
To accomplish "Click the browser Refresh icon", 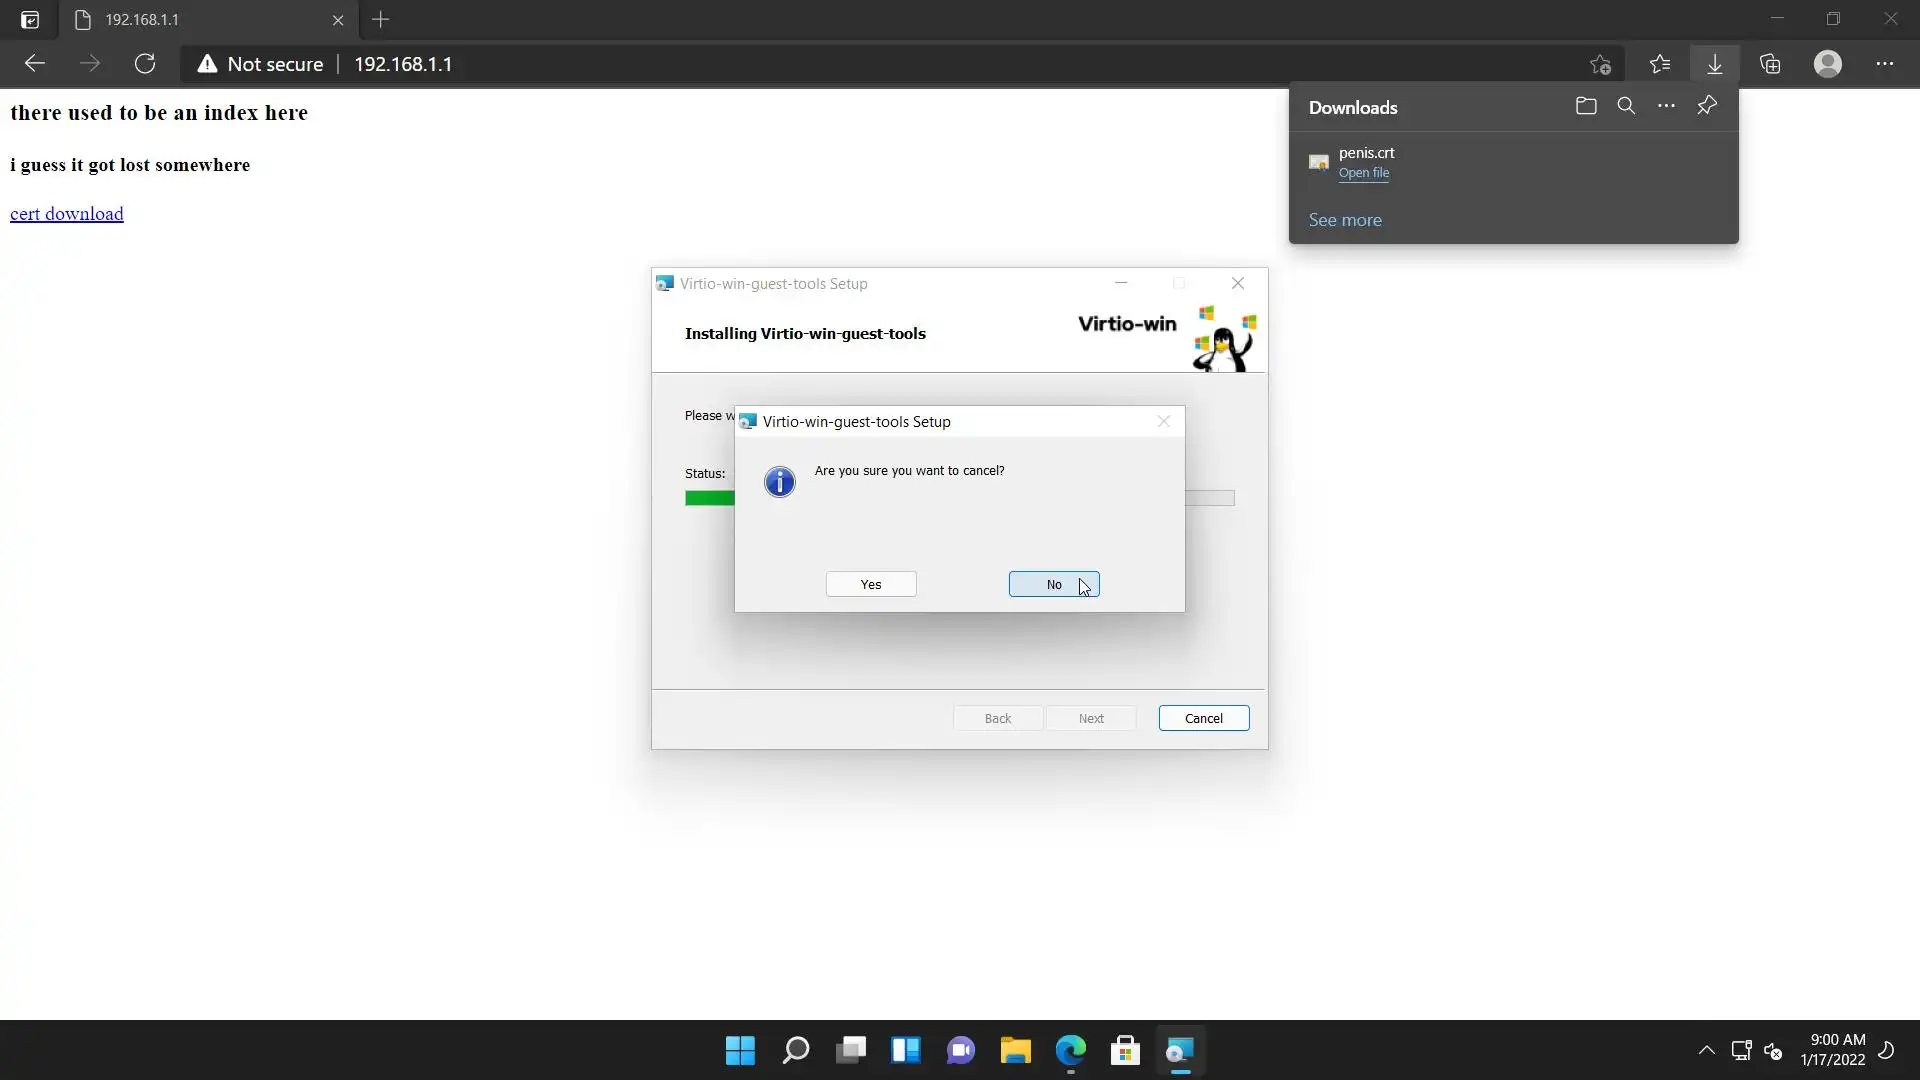I will tap(145, 64).
